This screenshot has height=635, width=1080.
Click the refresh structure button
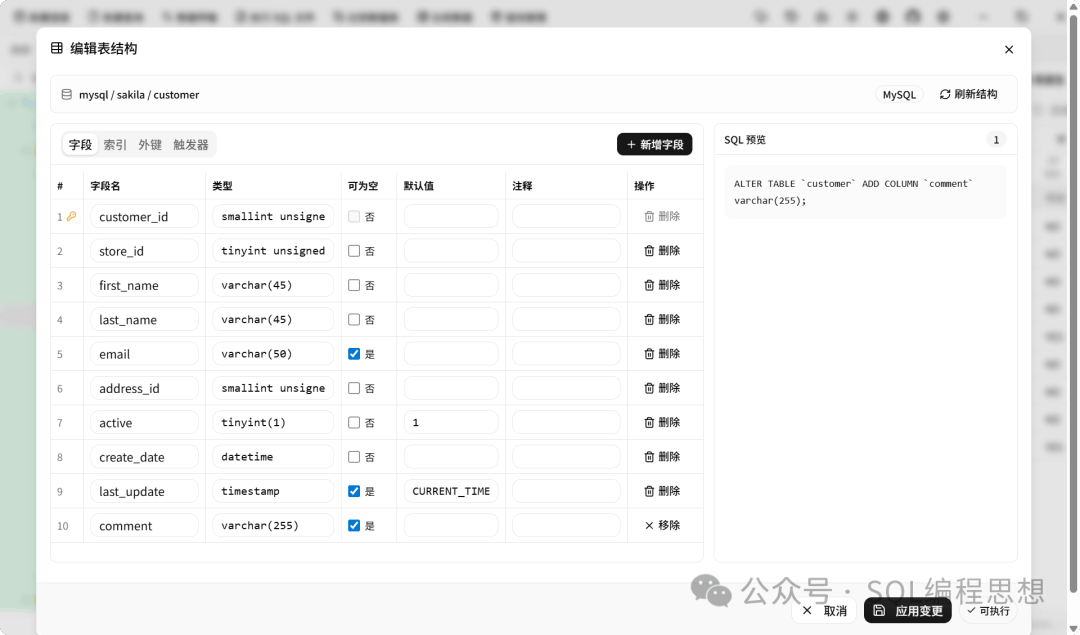coord(968,94)
